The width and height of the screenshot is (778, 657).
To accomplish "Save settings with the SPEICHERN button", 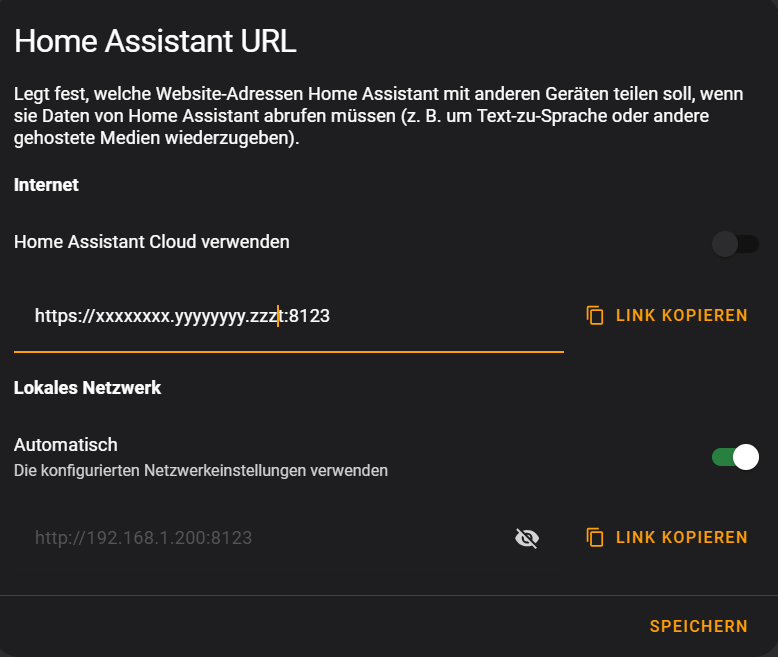I will pyautogui.click(x=699, y=626).
